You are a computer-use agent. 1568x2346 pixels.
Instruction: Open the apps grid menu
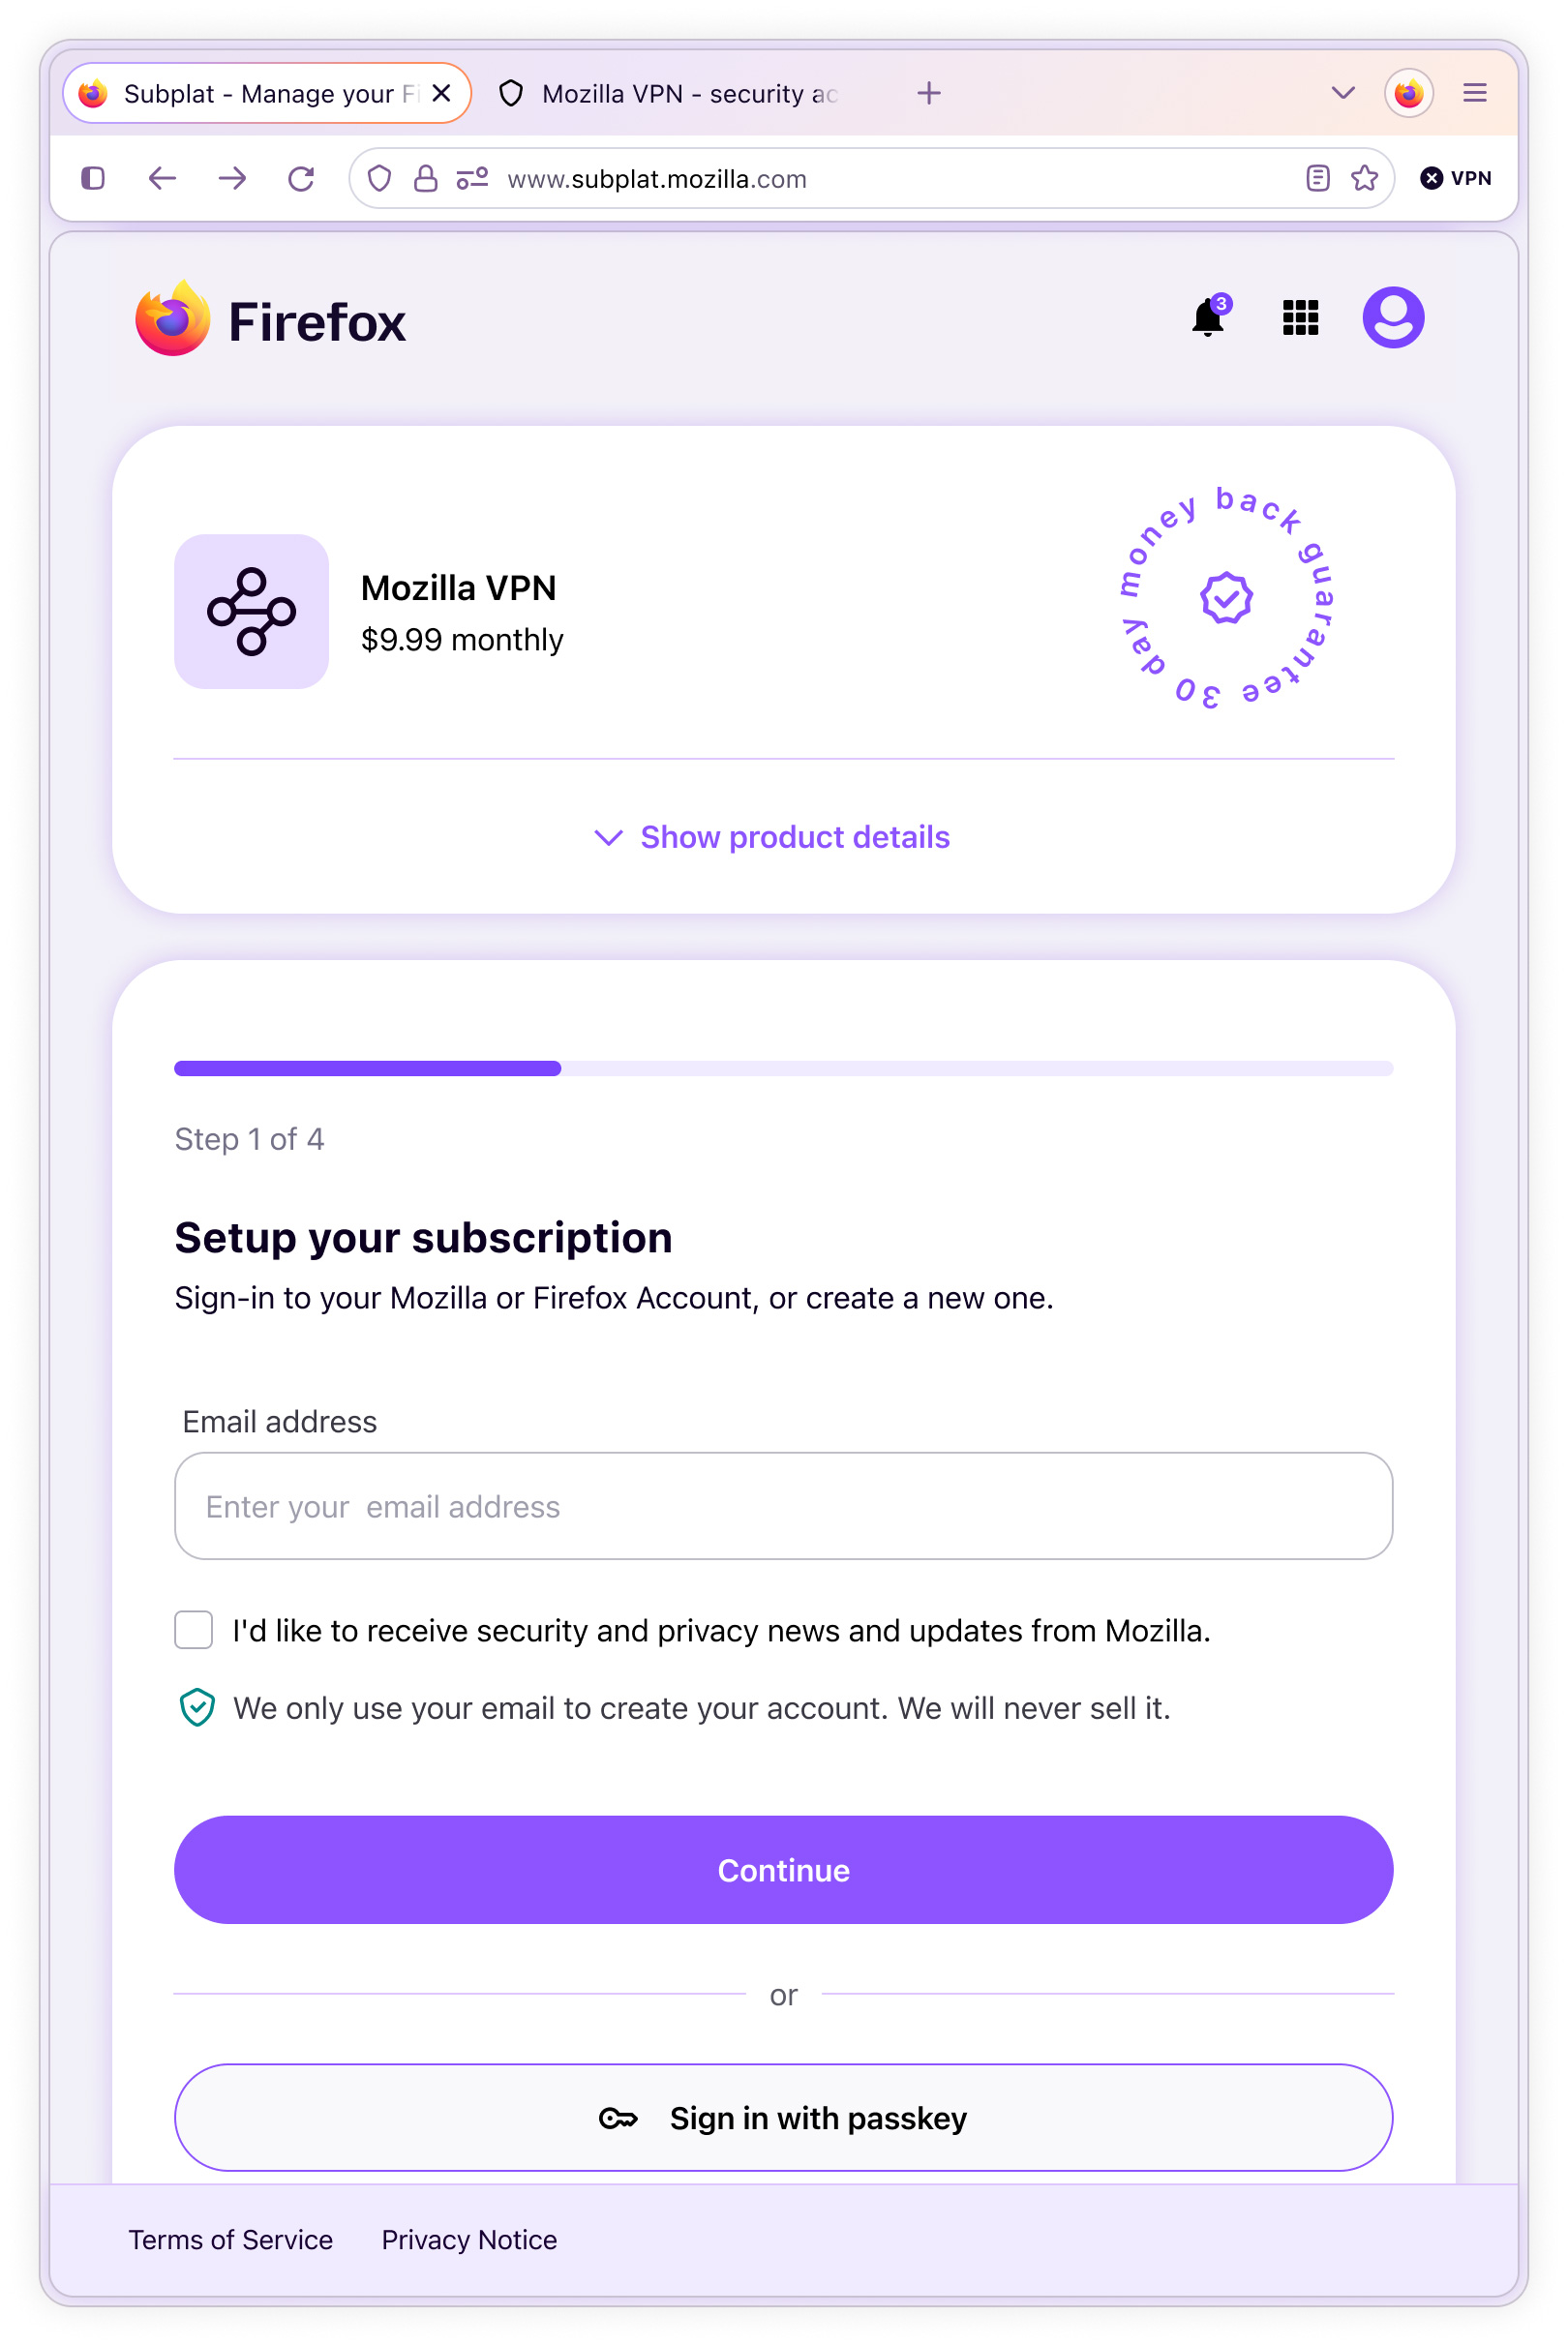point(1300,318)
